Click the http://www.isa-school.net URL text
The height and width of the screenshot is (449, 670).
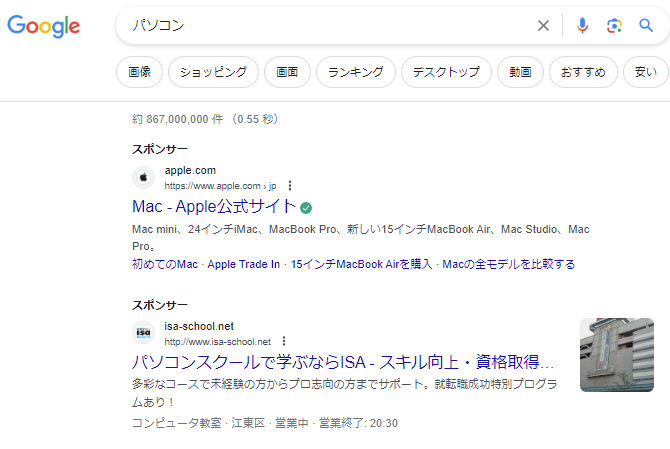pyautogui.click(x=217, y=342)
